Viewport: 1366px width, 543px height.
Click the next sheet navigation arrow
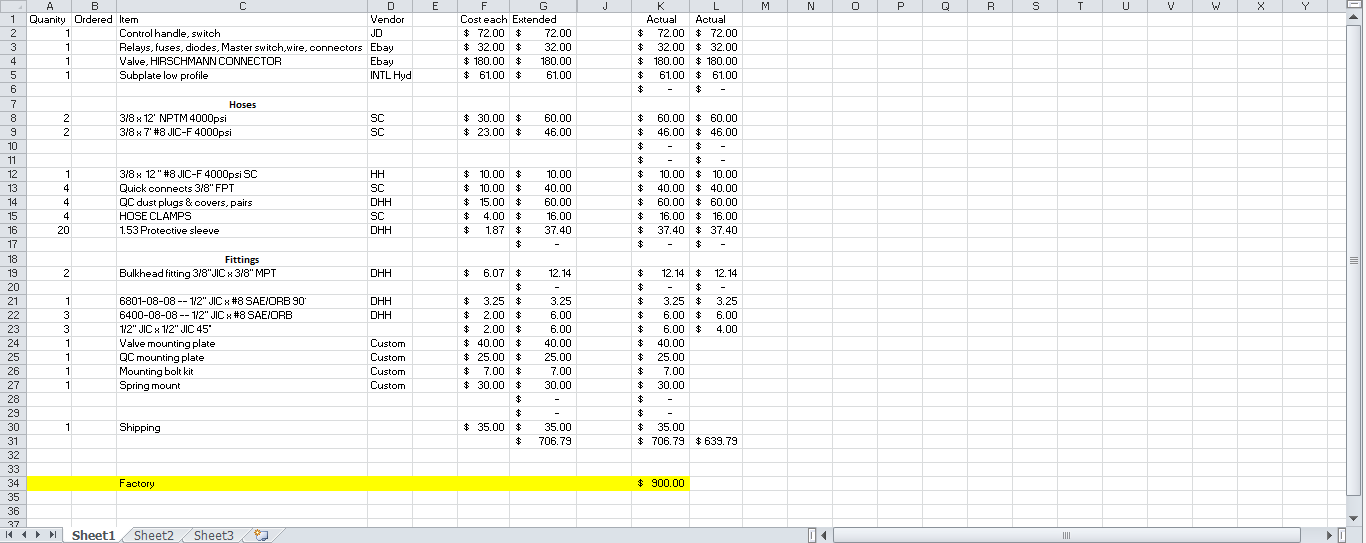[x=39, y=535]
